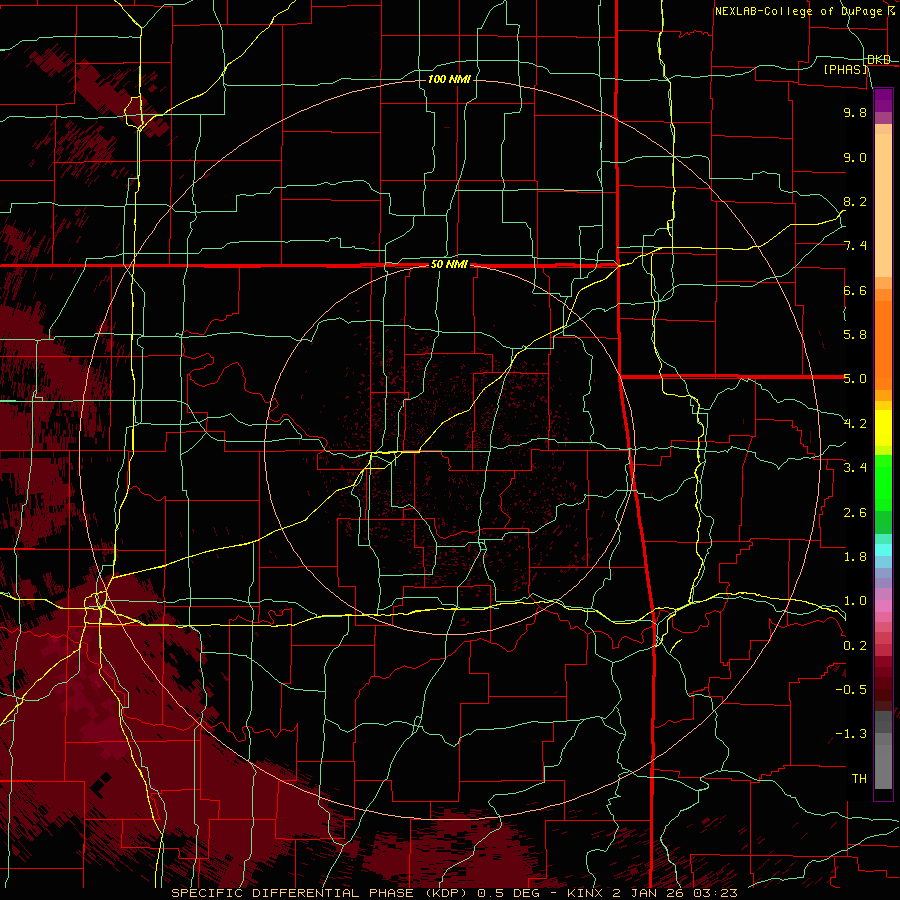
Task: Click the 03:23 timestamp text
Action: tap(715, 893)
